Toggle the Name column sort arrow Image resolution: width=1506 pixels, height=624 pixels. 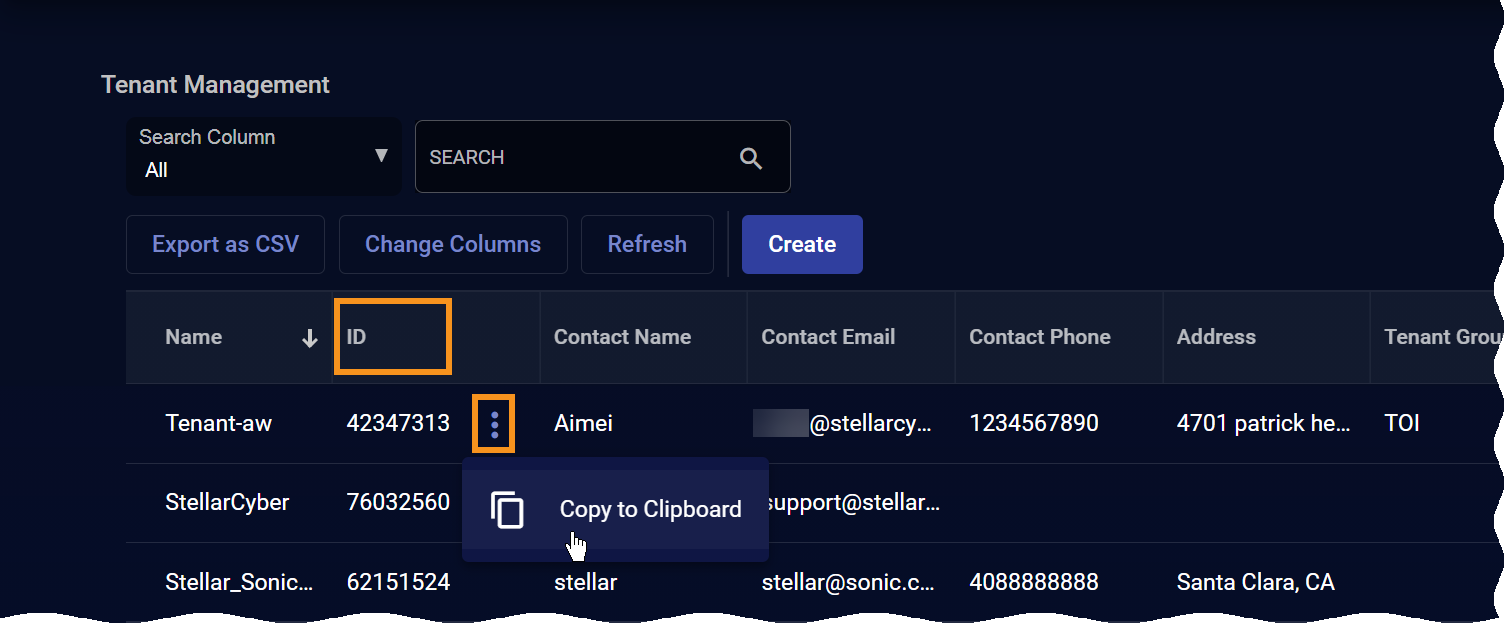(x=310, y=339)
